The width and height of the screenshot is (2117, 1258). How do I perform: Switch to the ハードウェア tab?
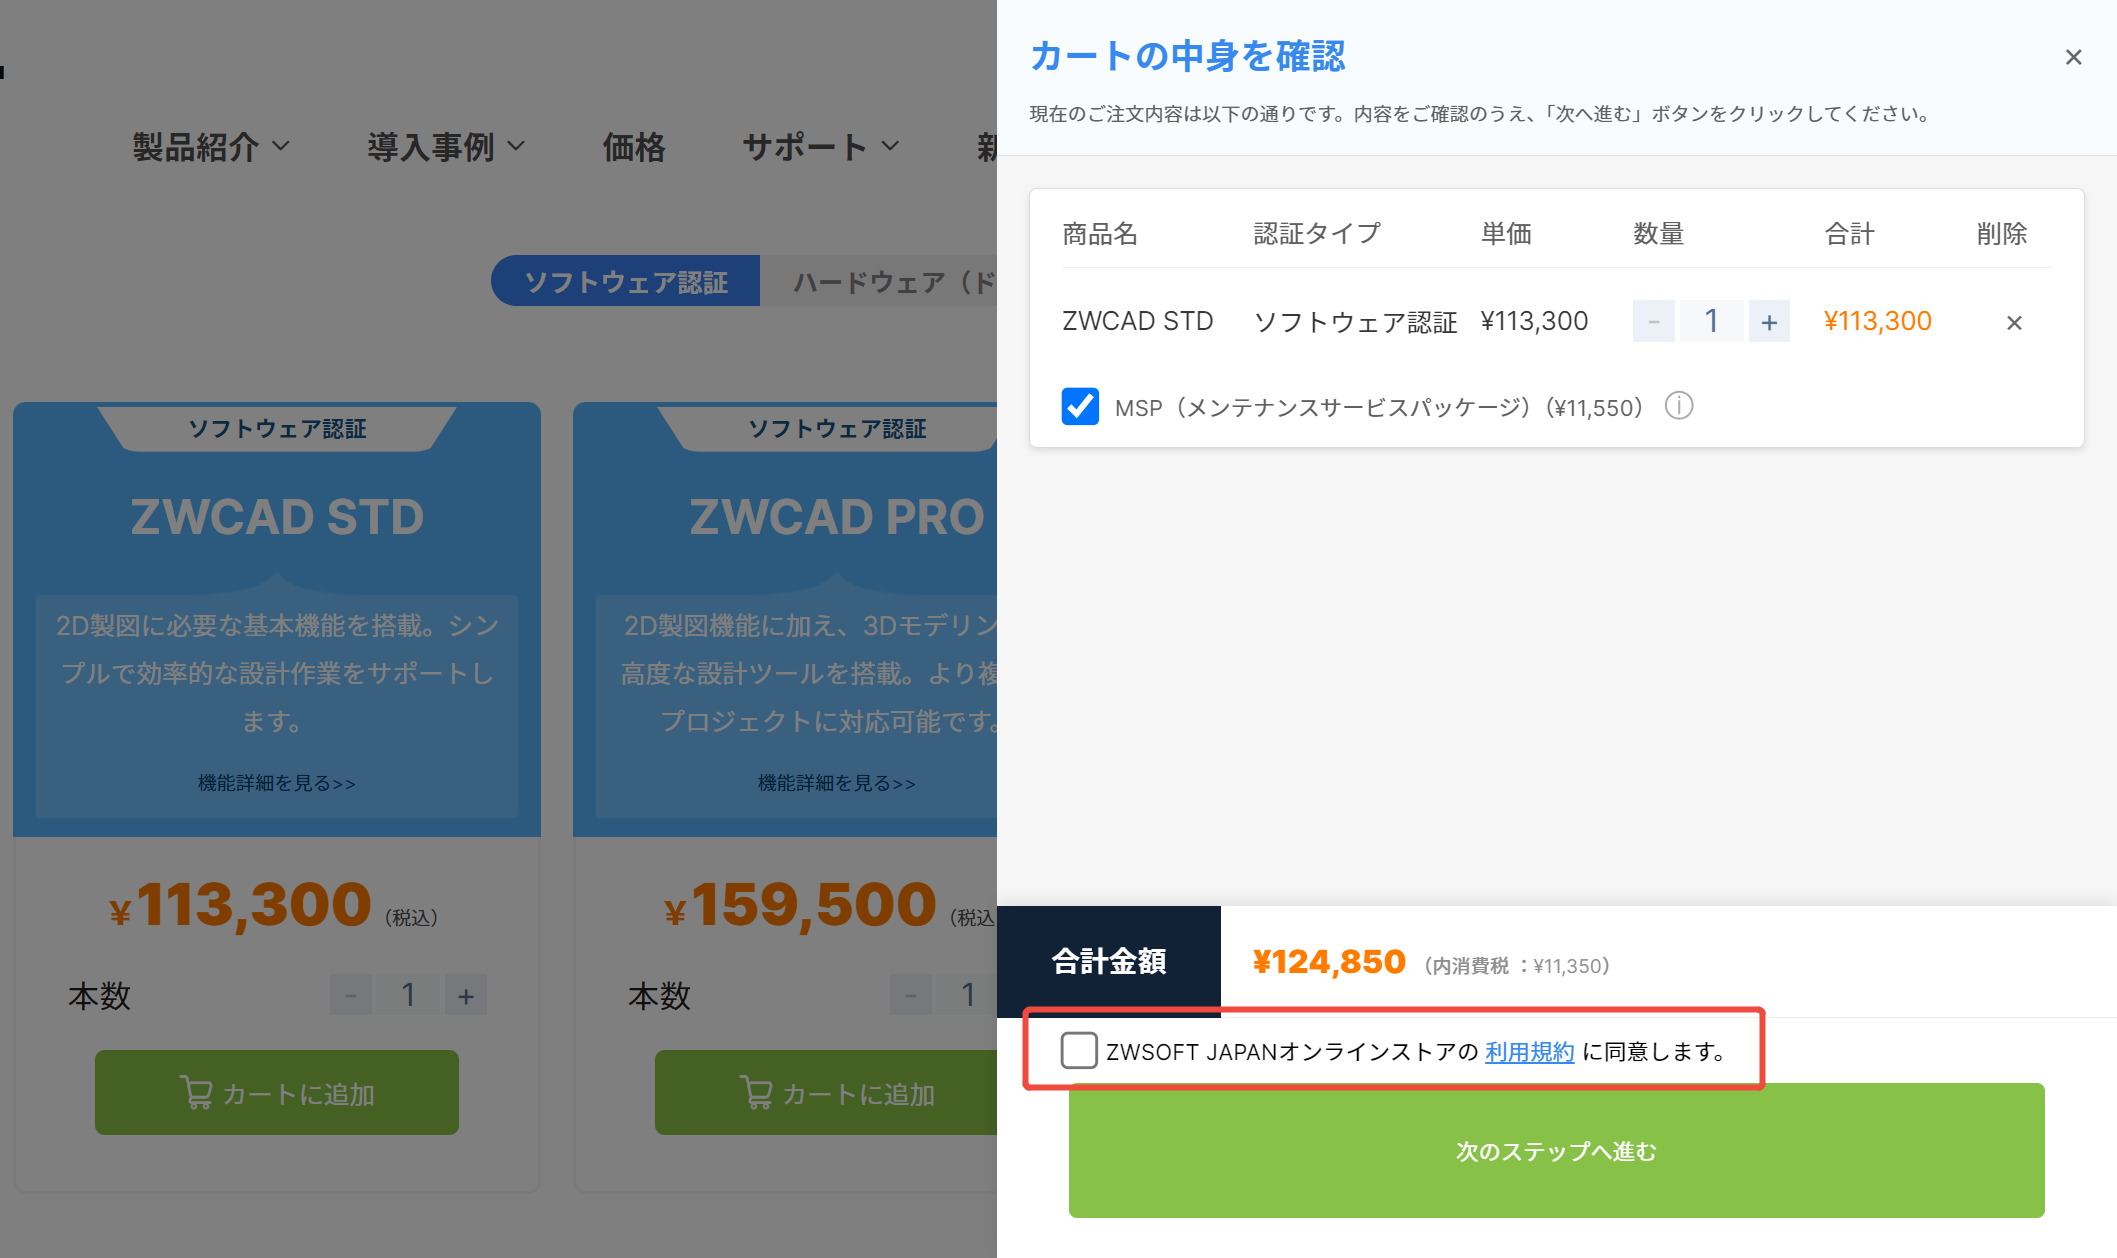[x=880, y=281]
